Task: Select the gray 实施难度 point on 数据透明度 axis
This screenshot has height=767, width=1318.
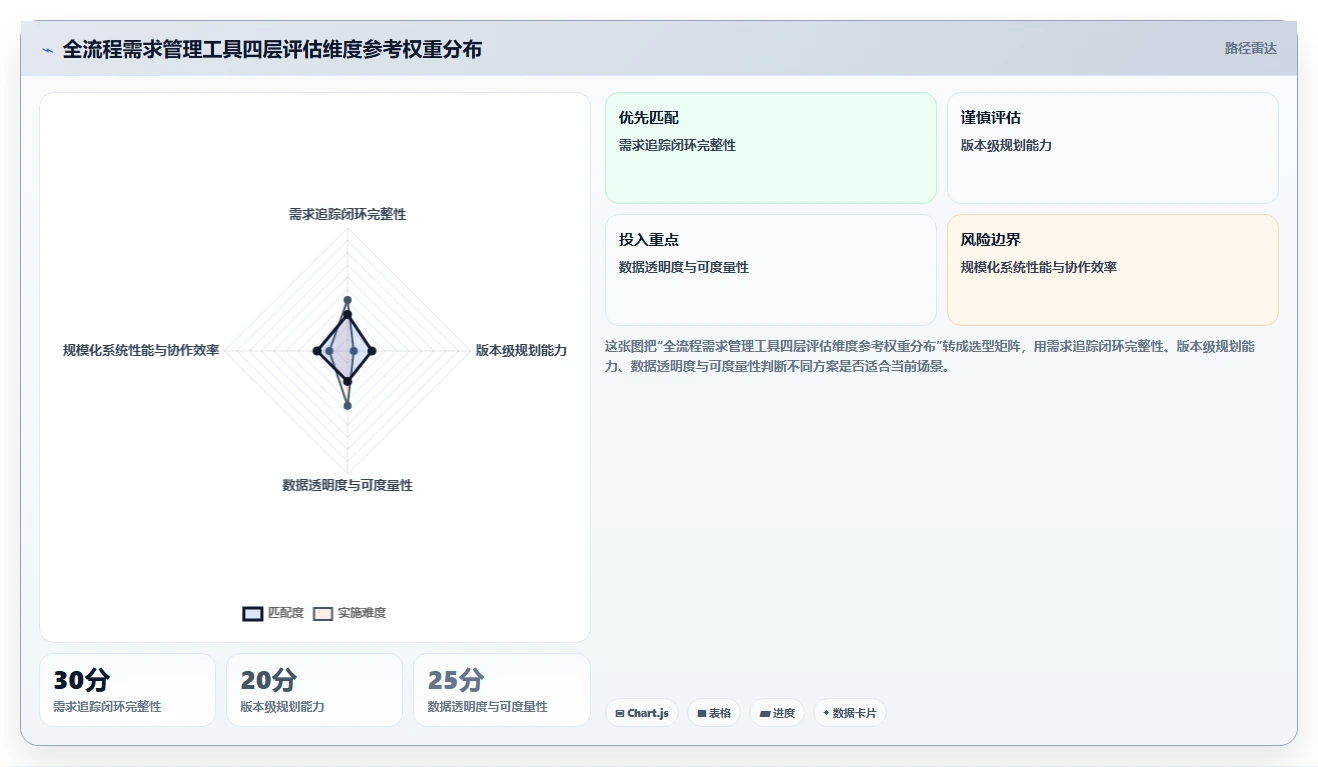Action: 347,405
